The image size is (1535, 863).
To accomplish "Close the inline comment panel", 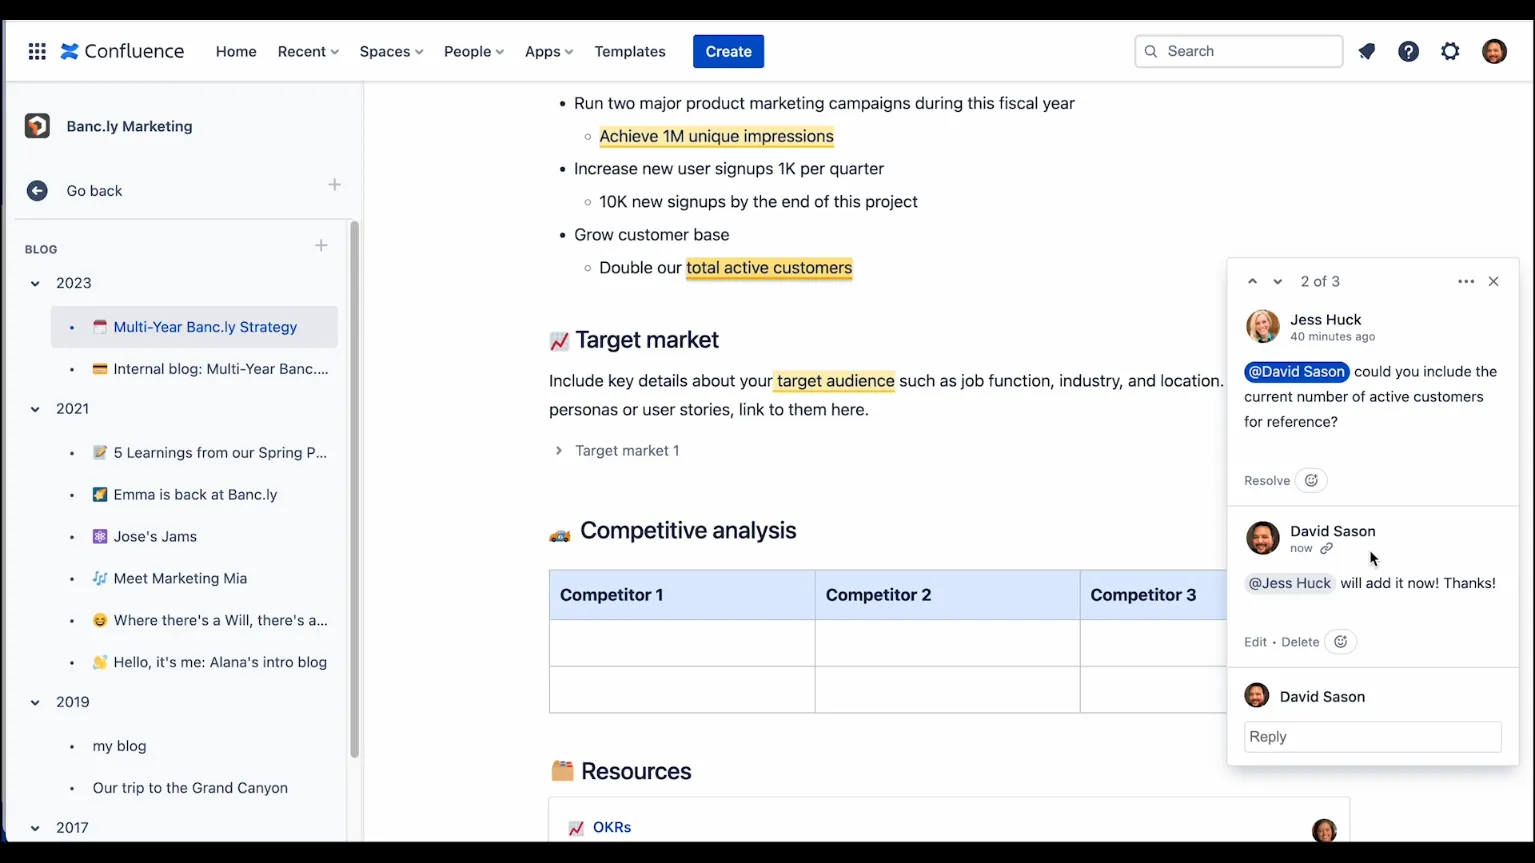I will click(x=1493, y=282).
